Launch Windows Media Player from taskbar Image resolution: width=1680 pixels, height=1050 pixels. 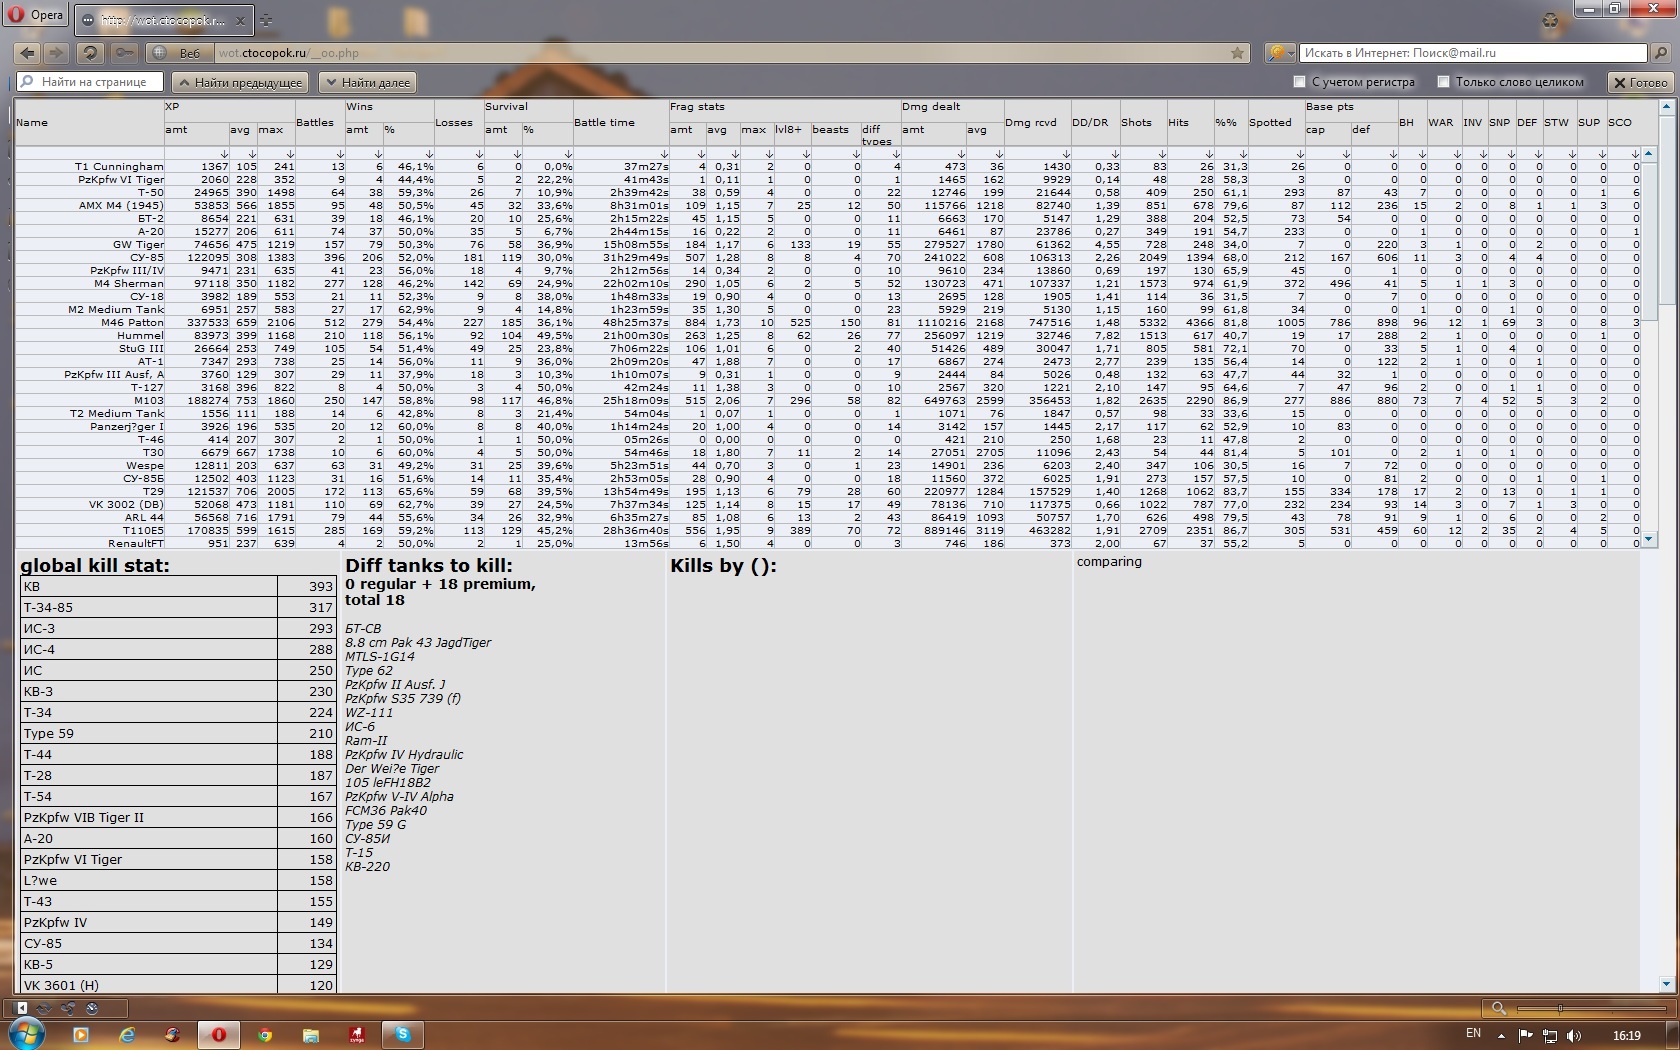point(81,1035)
